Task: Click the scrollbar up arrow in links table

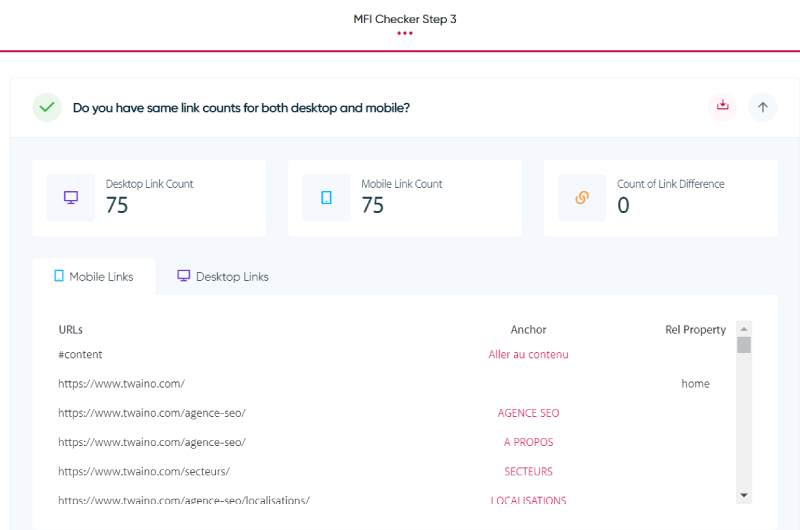Action: [744, 329]
